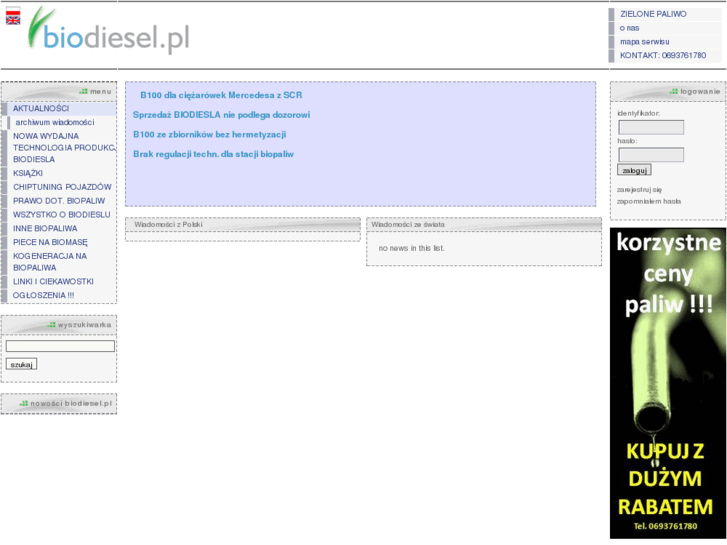Click the 'zaloguj' login button

point(634,170)
